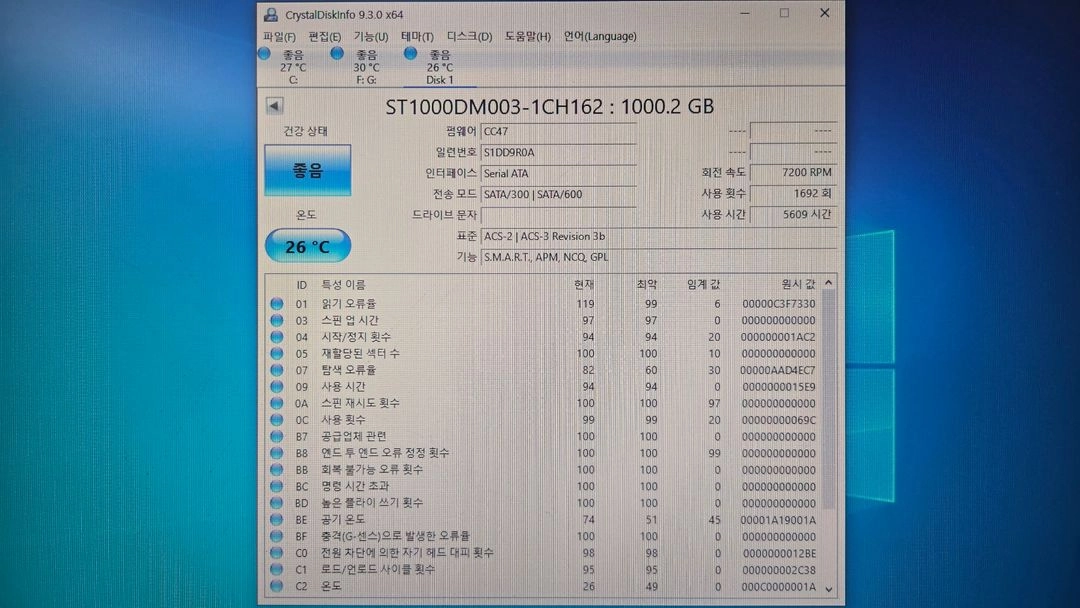Click the status icon of row BB 회복 불가능 오류
Image resolution: width=1080 pixels, height=608 pixels.
277,469
